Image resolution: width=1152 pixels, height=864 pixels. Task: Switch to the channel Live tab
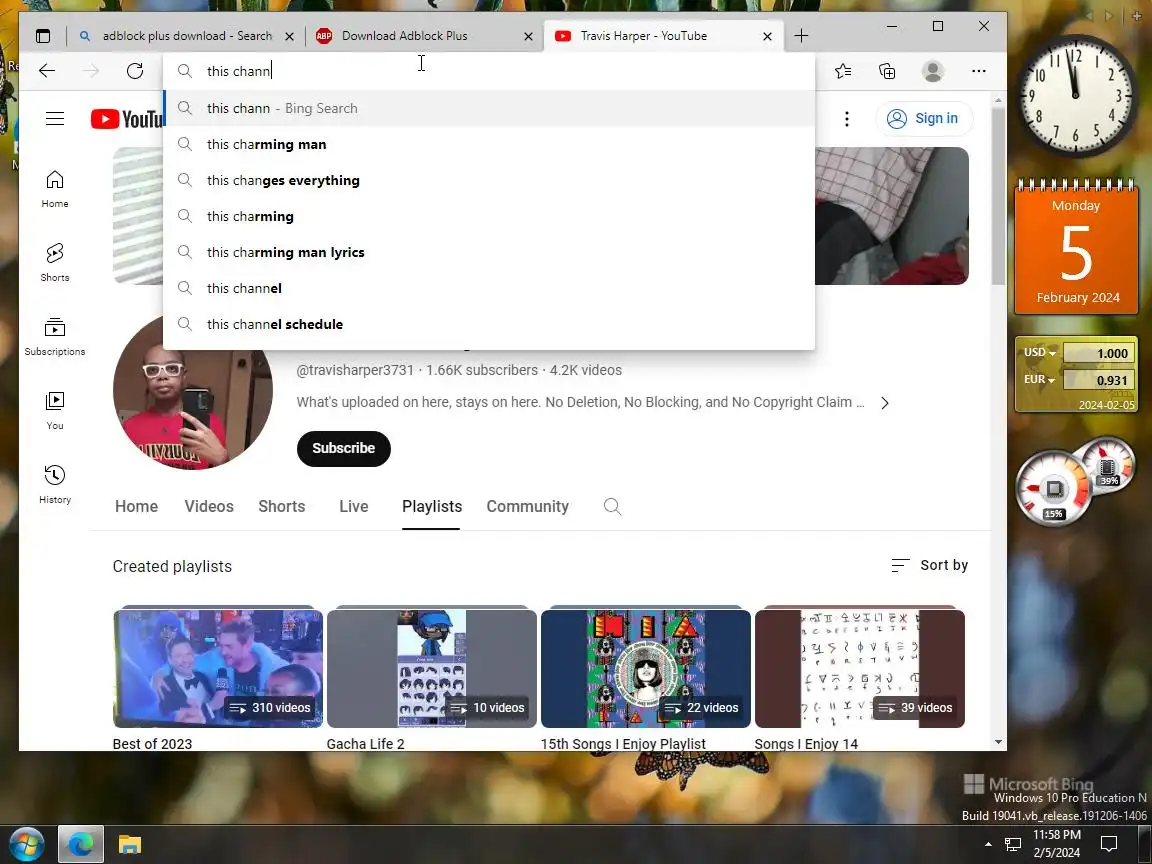click(x=353, y=506)
